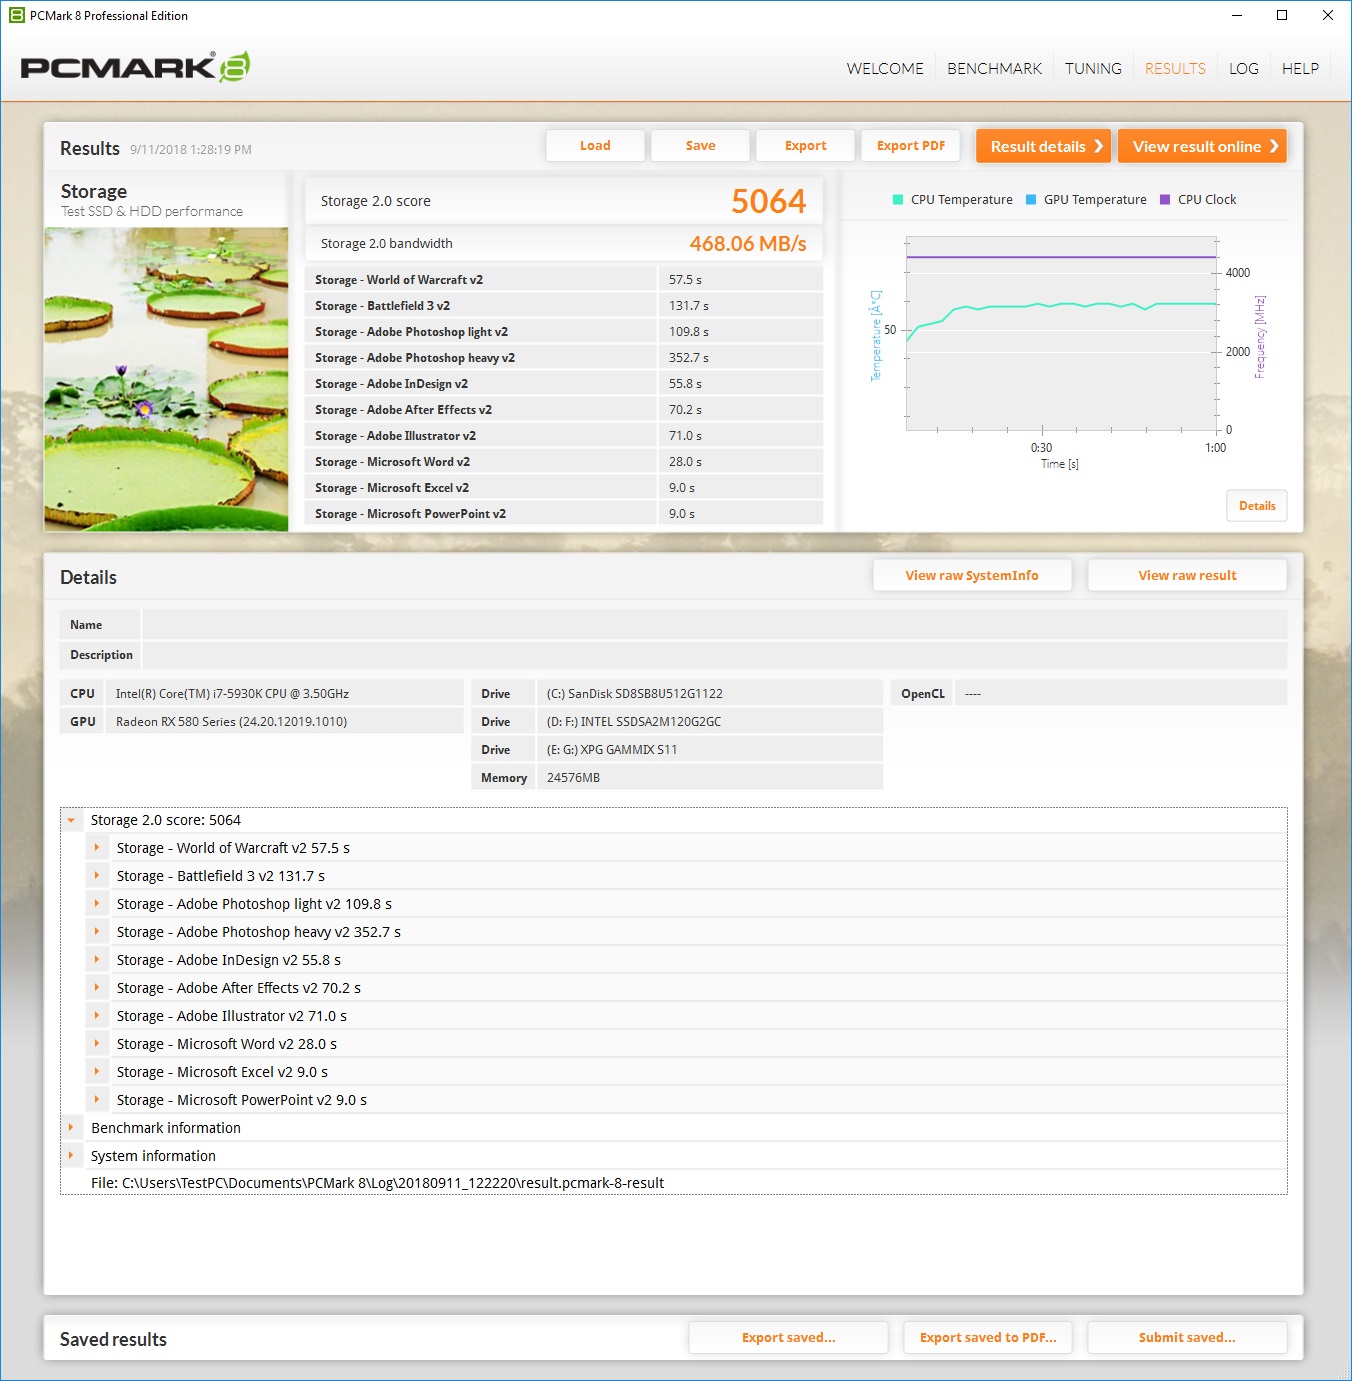Click the 352.7 s cell in score table

pos(740,358)
